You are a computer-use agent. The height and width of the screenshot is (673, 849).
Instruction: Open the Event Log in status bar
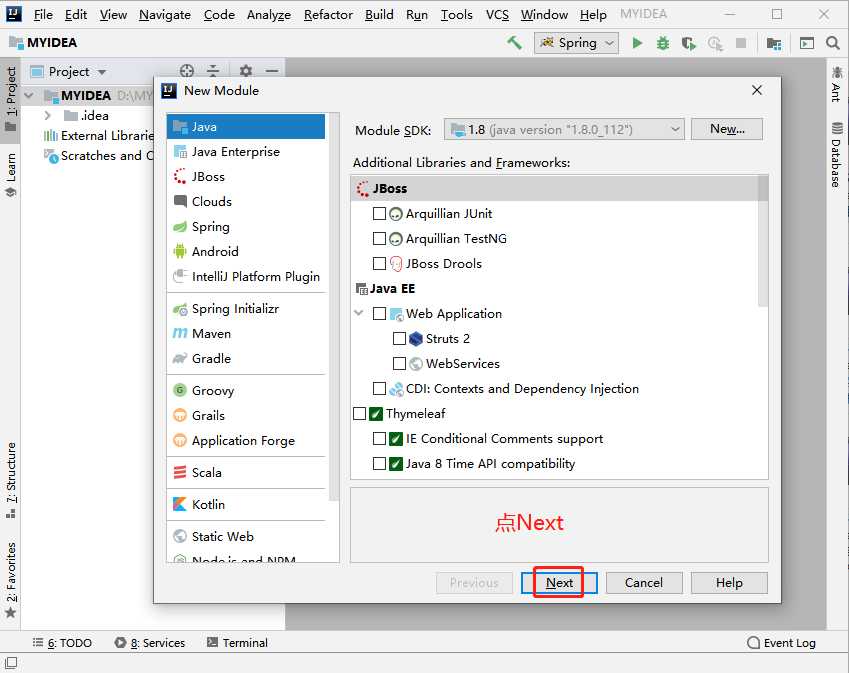pos(781,643)
